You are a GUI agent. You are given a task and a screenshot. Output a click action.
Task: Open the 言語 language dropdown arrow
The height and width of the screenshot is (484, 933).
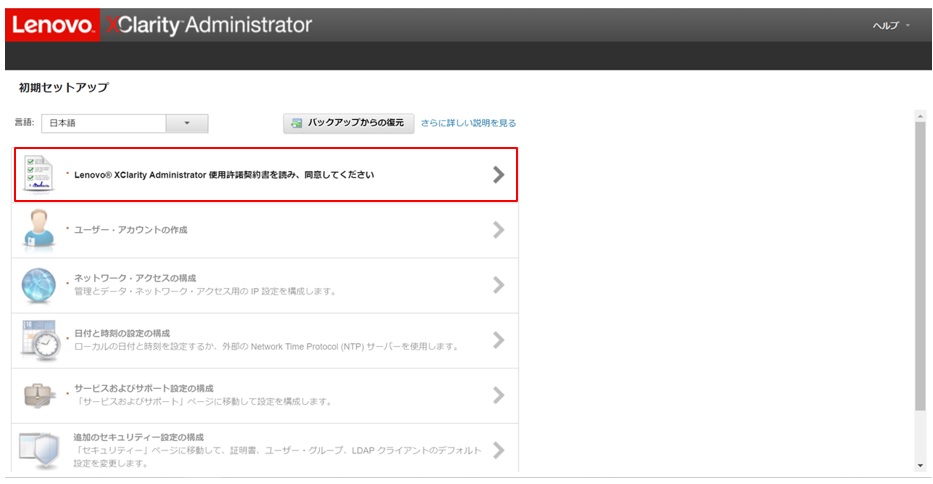click(187, 123)
